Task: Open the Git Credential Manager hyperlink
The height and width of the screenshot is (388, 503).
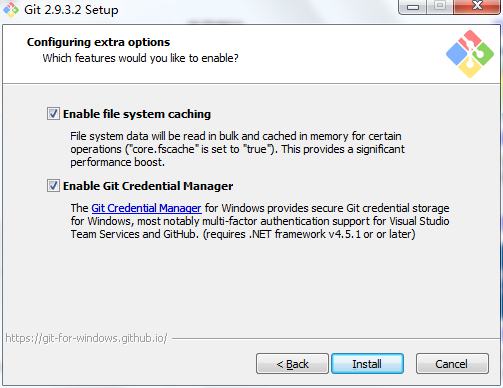Action: (x=146, y=208)
